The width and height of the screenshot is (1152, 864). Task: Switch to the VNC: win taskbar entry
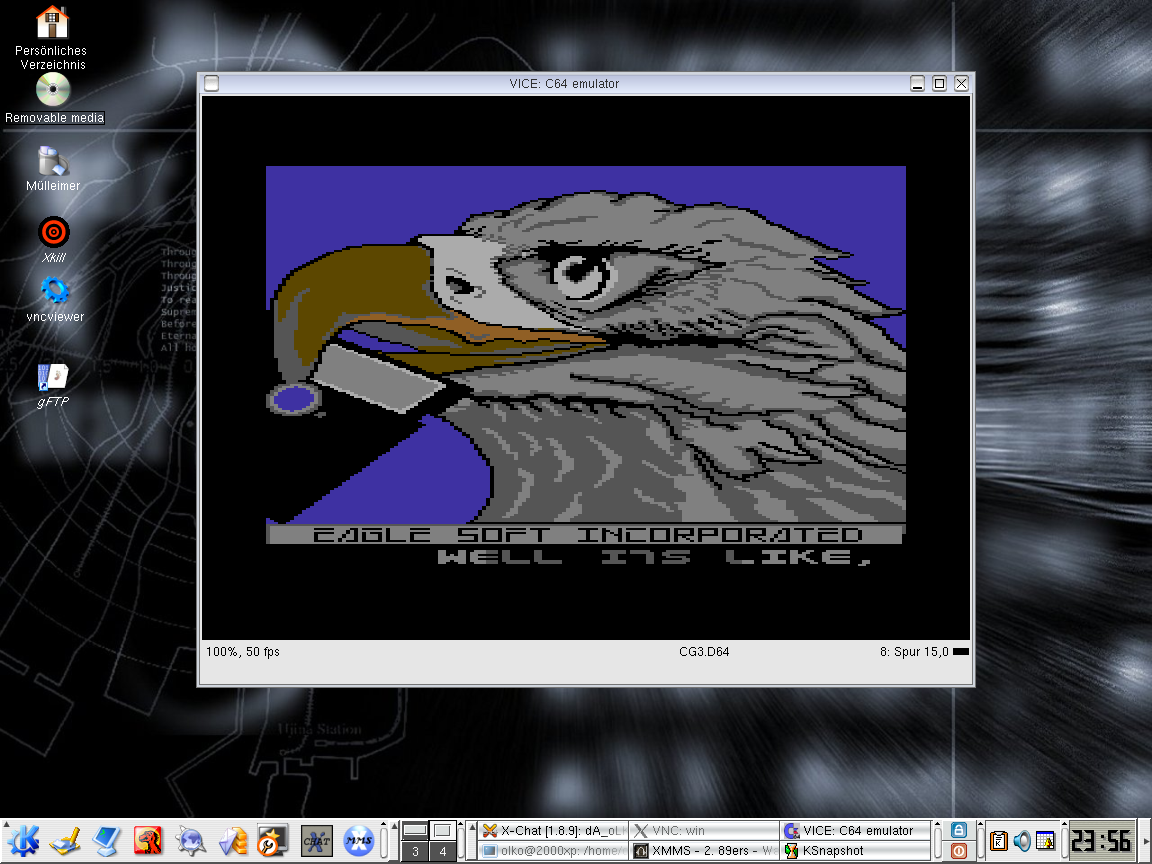704,831
